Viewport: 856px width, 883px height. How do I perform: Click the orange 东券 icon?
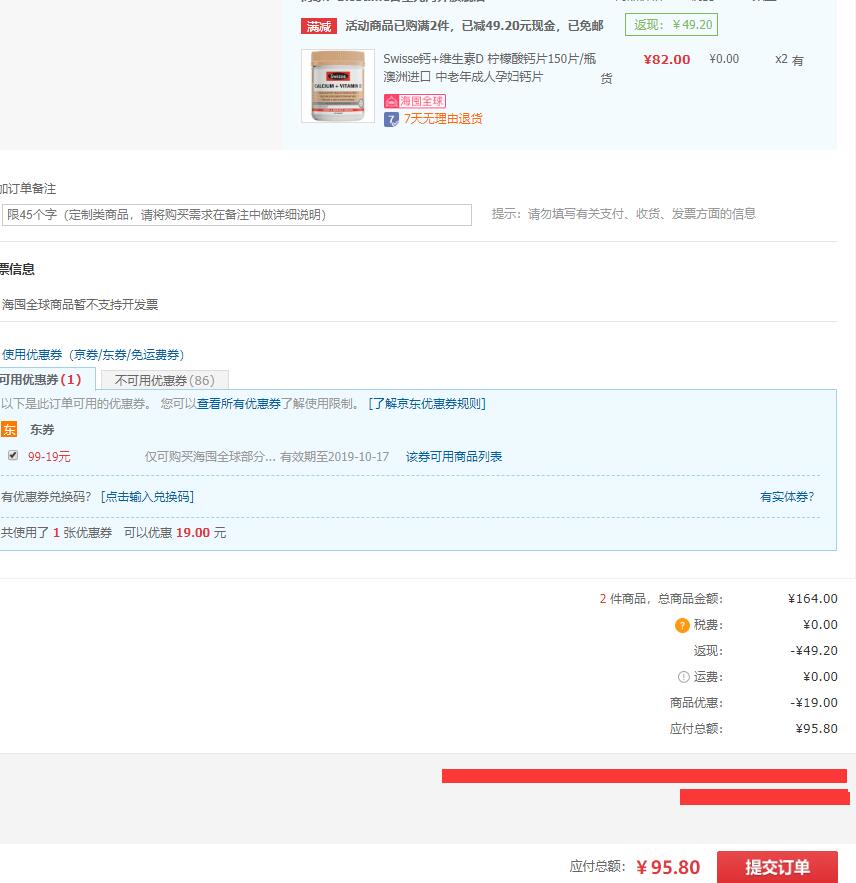pos(9,430)
